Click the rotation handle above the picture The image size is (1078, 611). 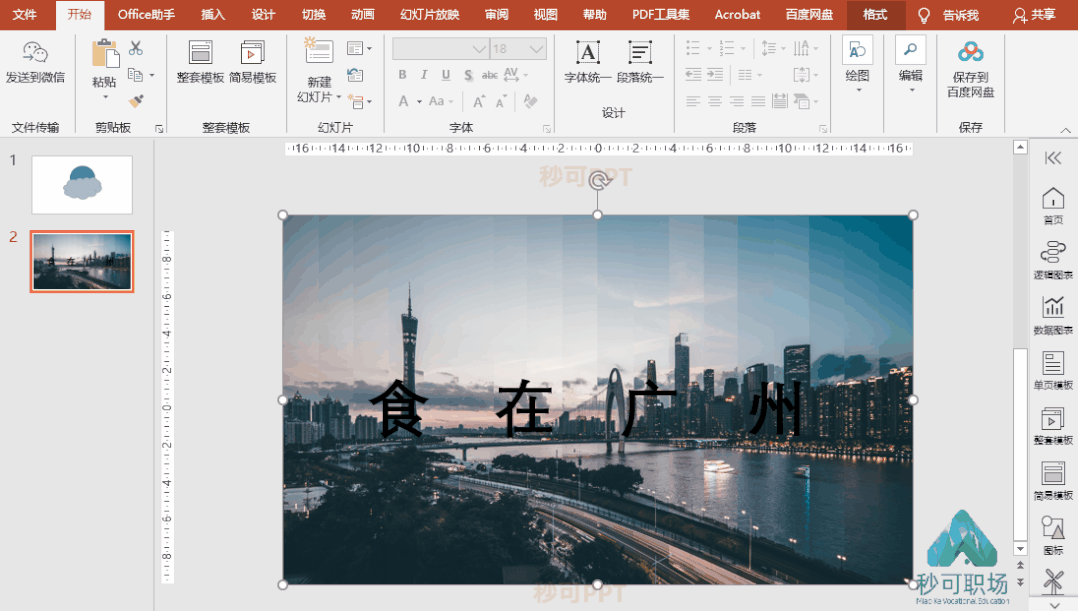[598, 181]
